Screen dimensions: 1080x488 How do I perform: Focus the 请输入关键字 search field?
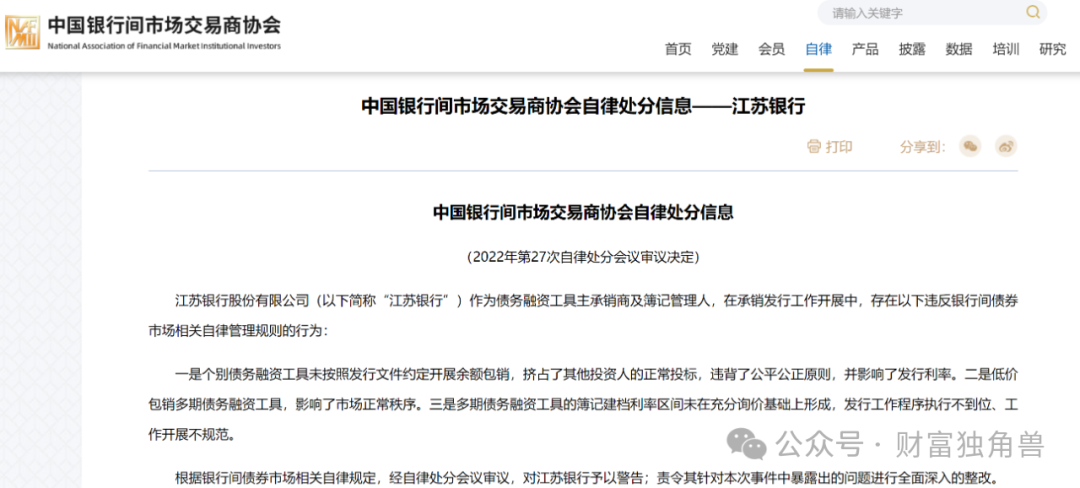coord(931,12)
